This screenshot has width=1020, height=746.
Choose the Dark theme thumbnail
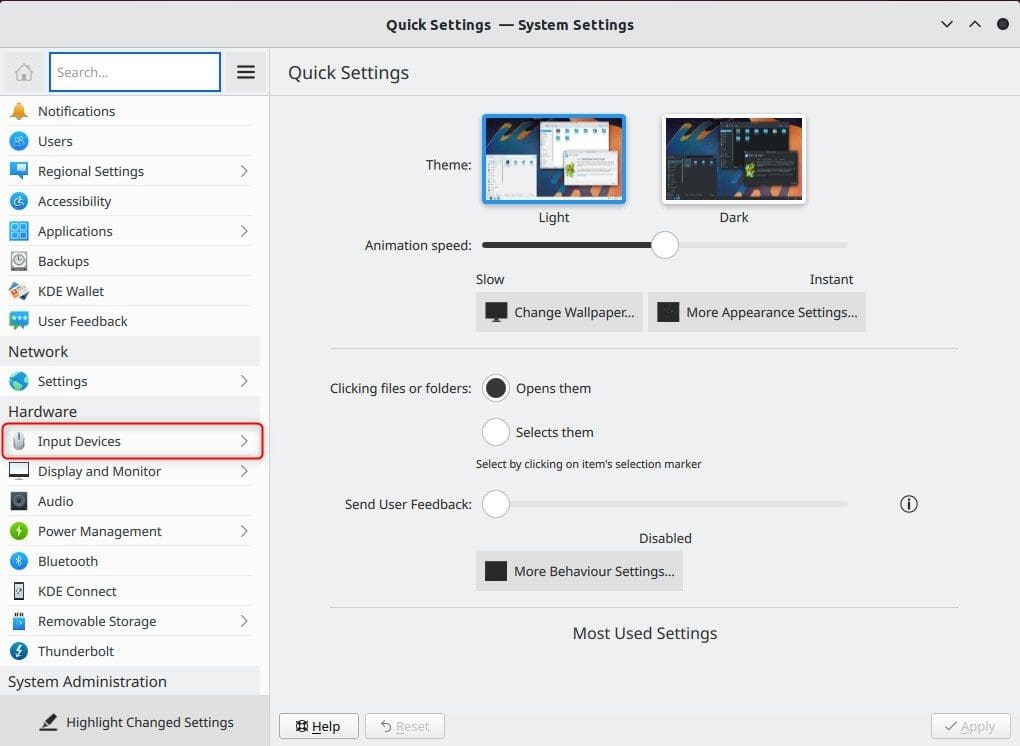[x=733, y=160]
